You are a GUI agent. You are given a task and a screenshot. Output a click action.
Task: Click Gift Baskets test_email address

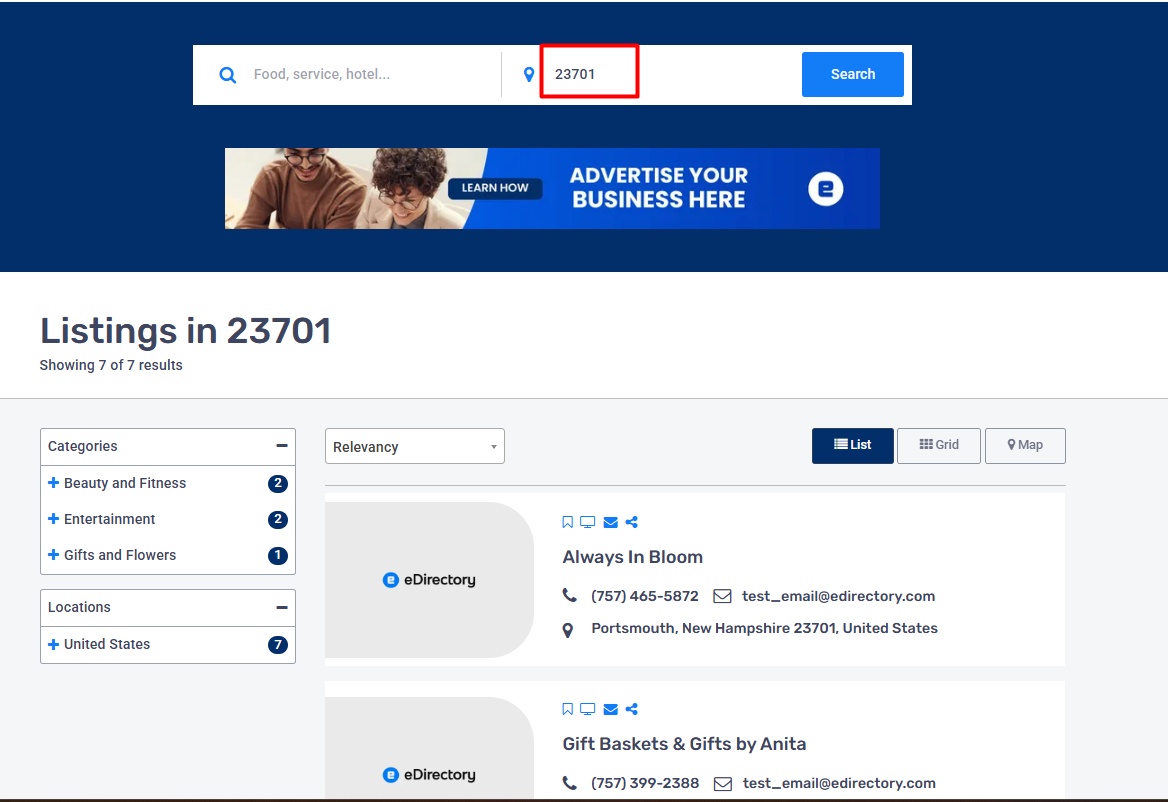(839, 783)
